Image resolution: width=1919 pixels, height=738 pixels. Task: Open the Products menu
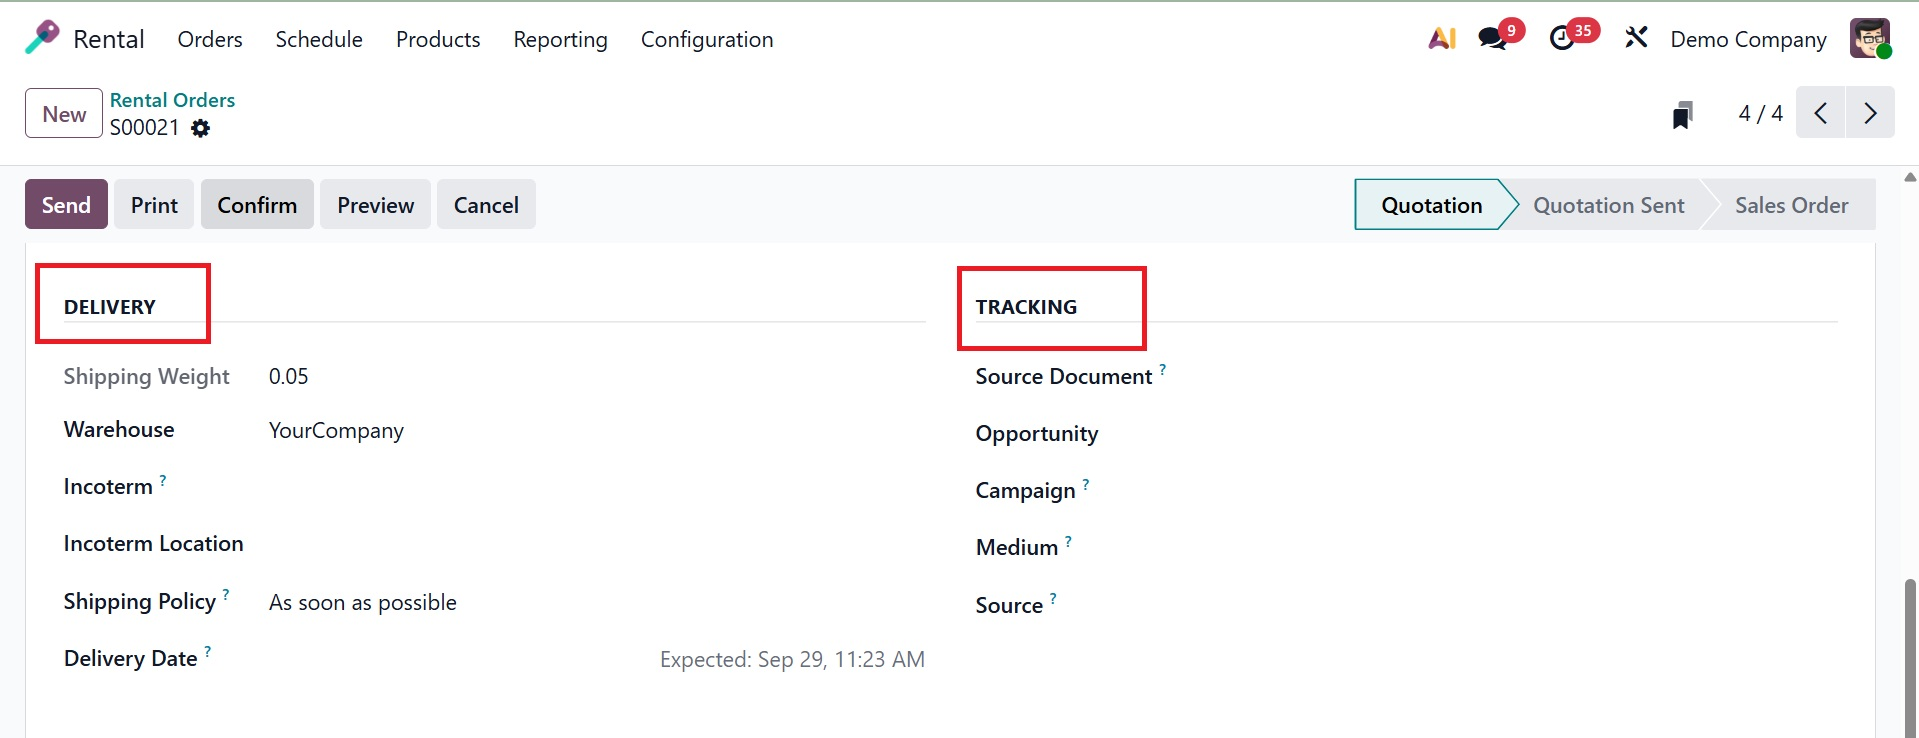pos(438,39)
